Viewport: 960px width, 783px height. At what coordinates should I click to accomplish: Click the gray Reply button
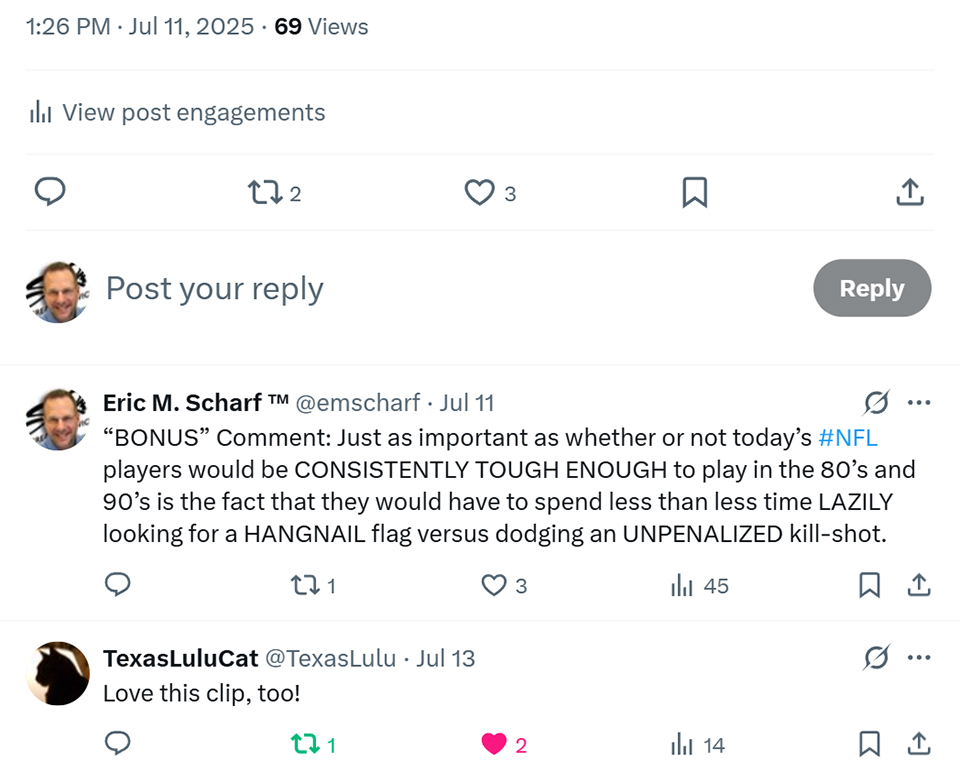pyautogui.click(x=871, y=288)
